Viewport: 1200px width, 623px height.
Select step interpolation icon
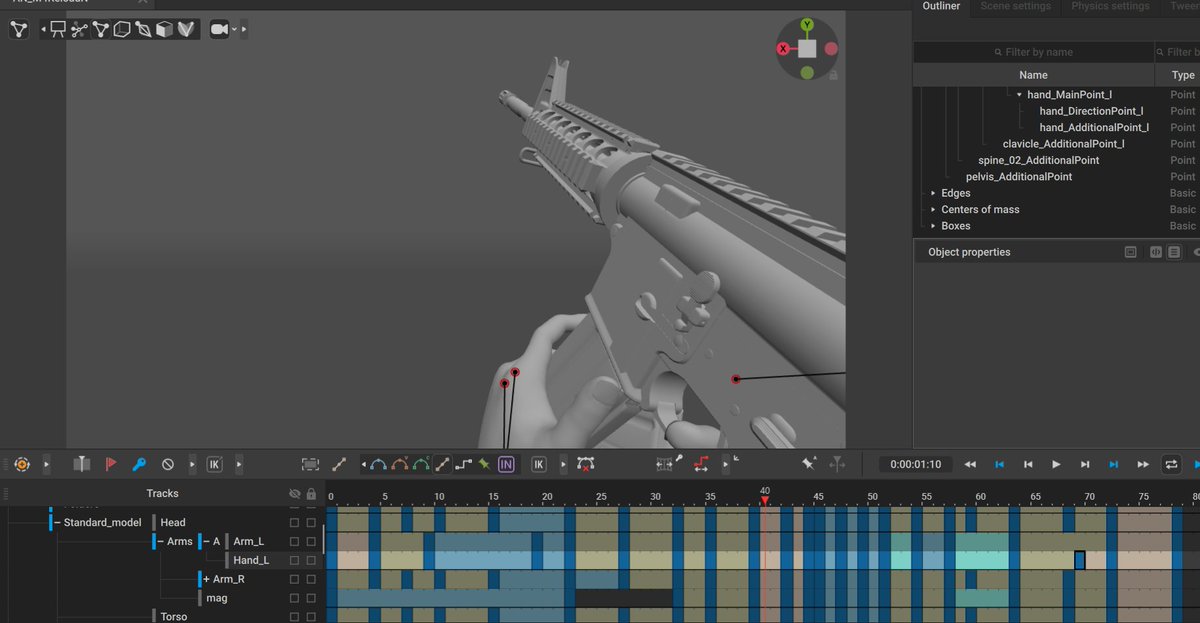(463, 464)
